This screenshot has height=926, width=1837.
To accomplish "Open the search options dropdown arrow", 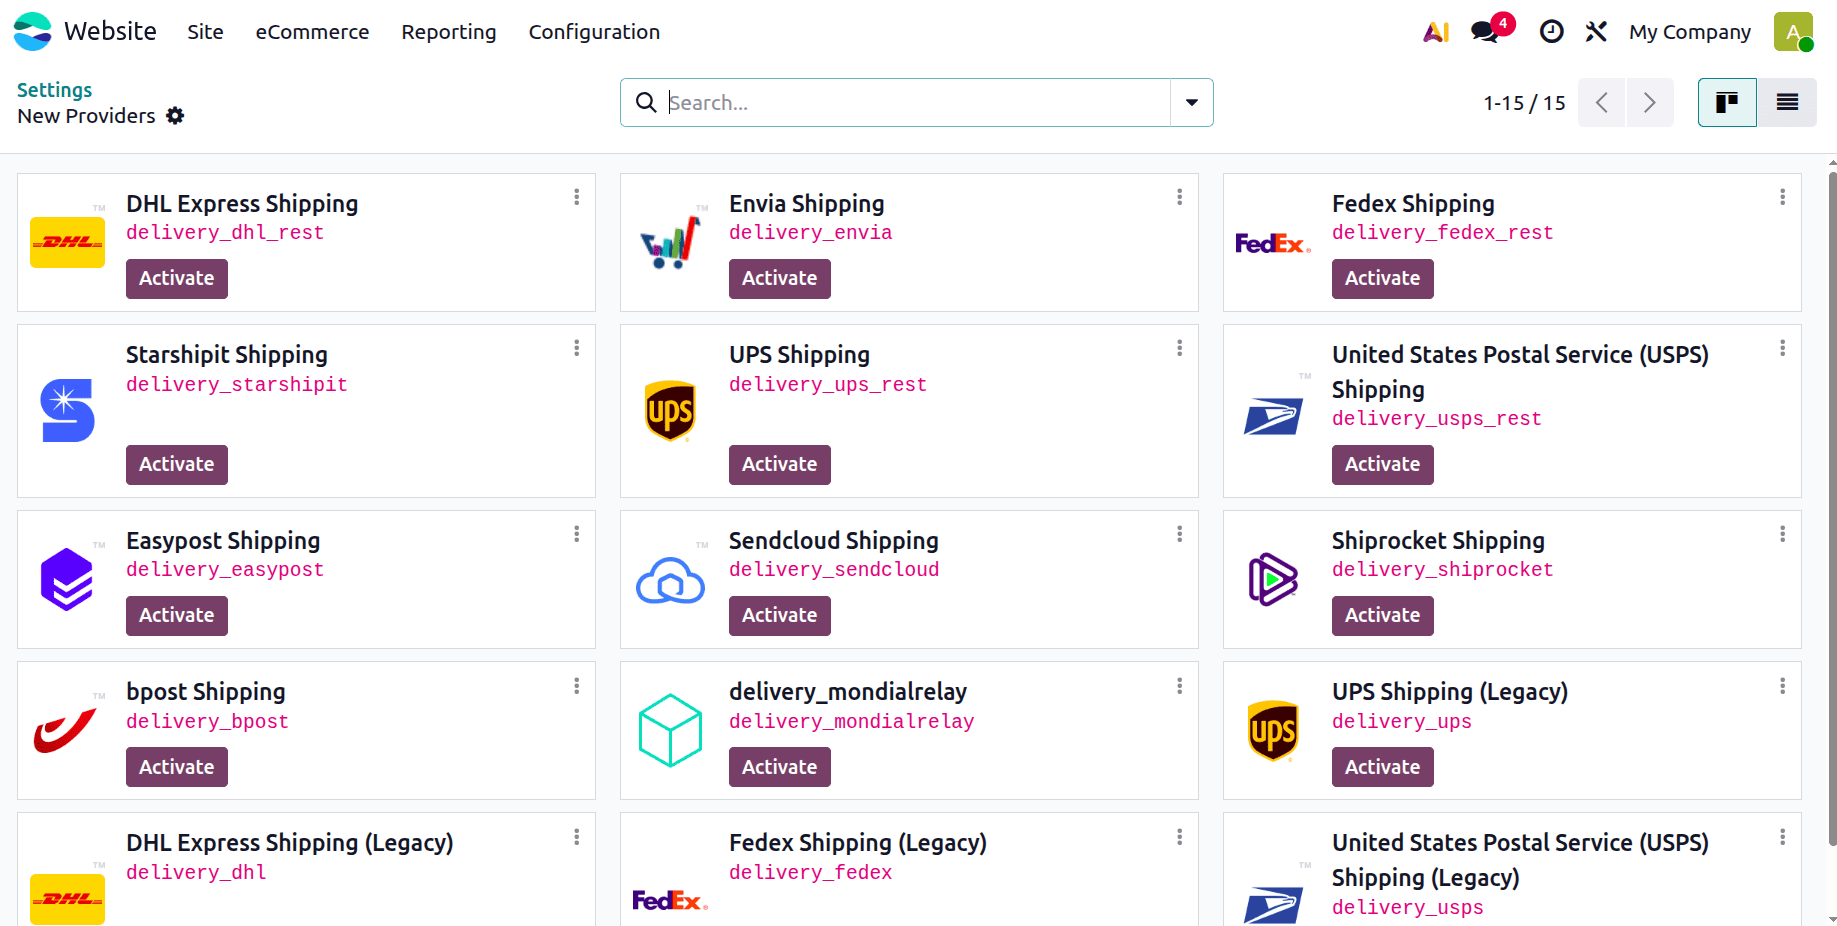I will click(x=1192, y=102).
